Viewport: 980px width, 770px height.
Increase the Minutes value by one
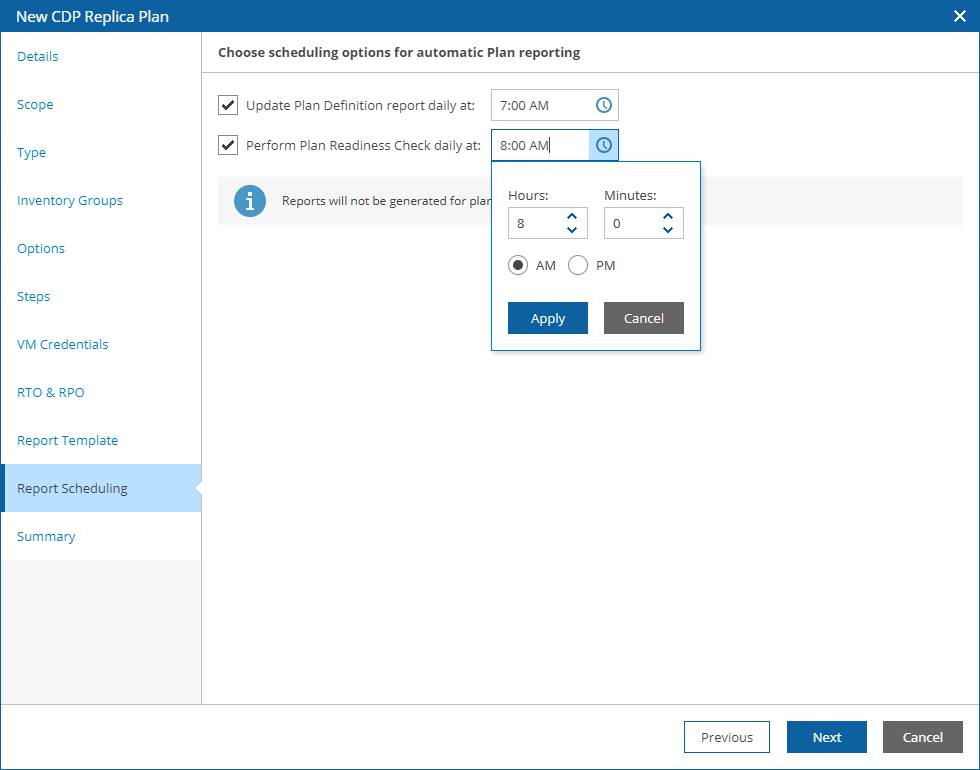[x=668, y=216]
